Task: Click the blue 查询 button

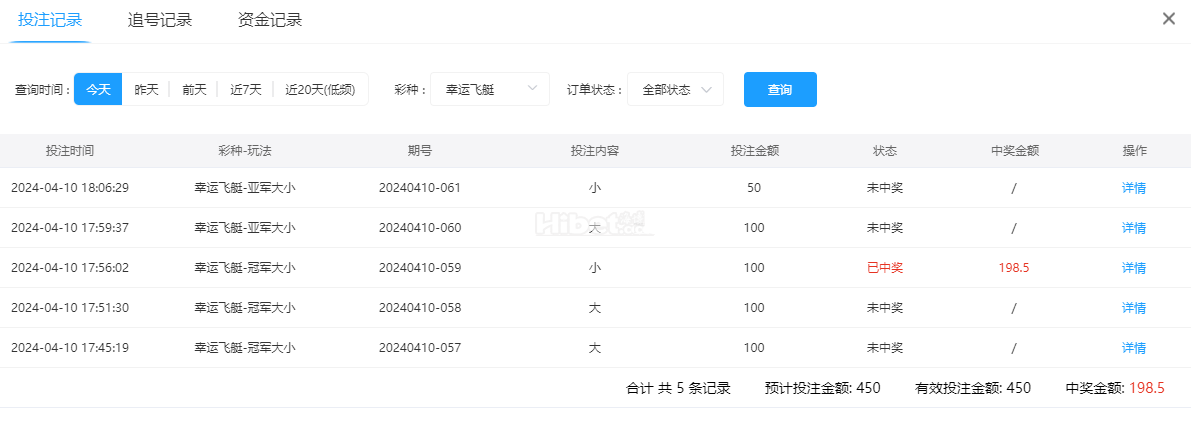Action: tap(780, 89)
